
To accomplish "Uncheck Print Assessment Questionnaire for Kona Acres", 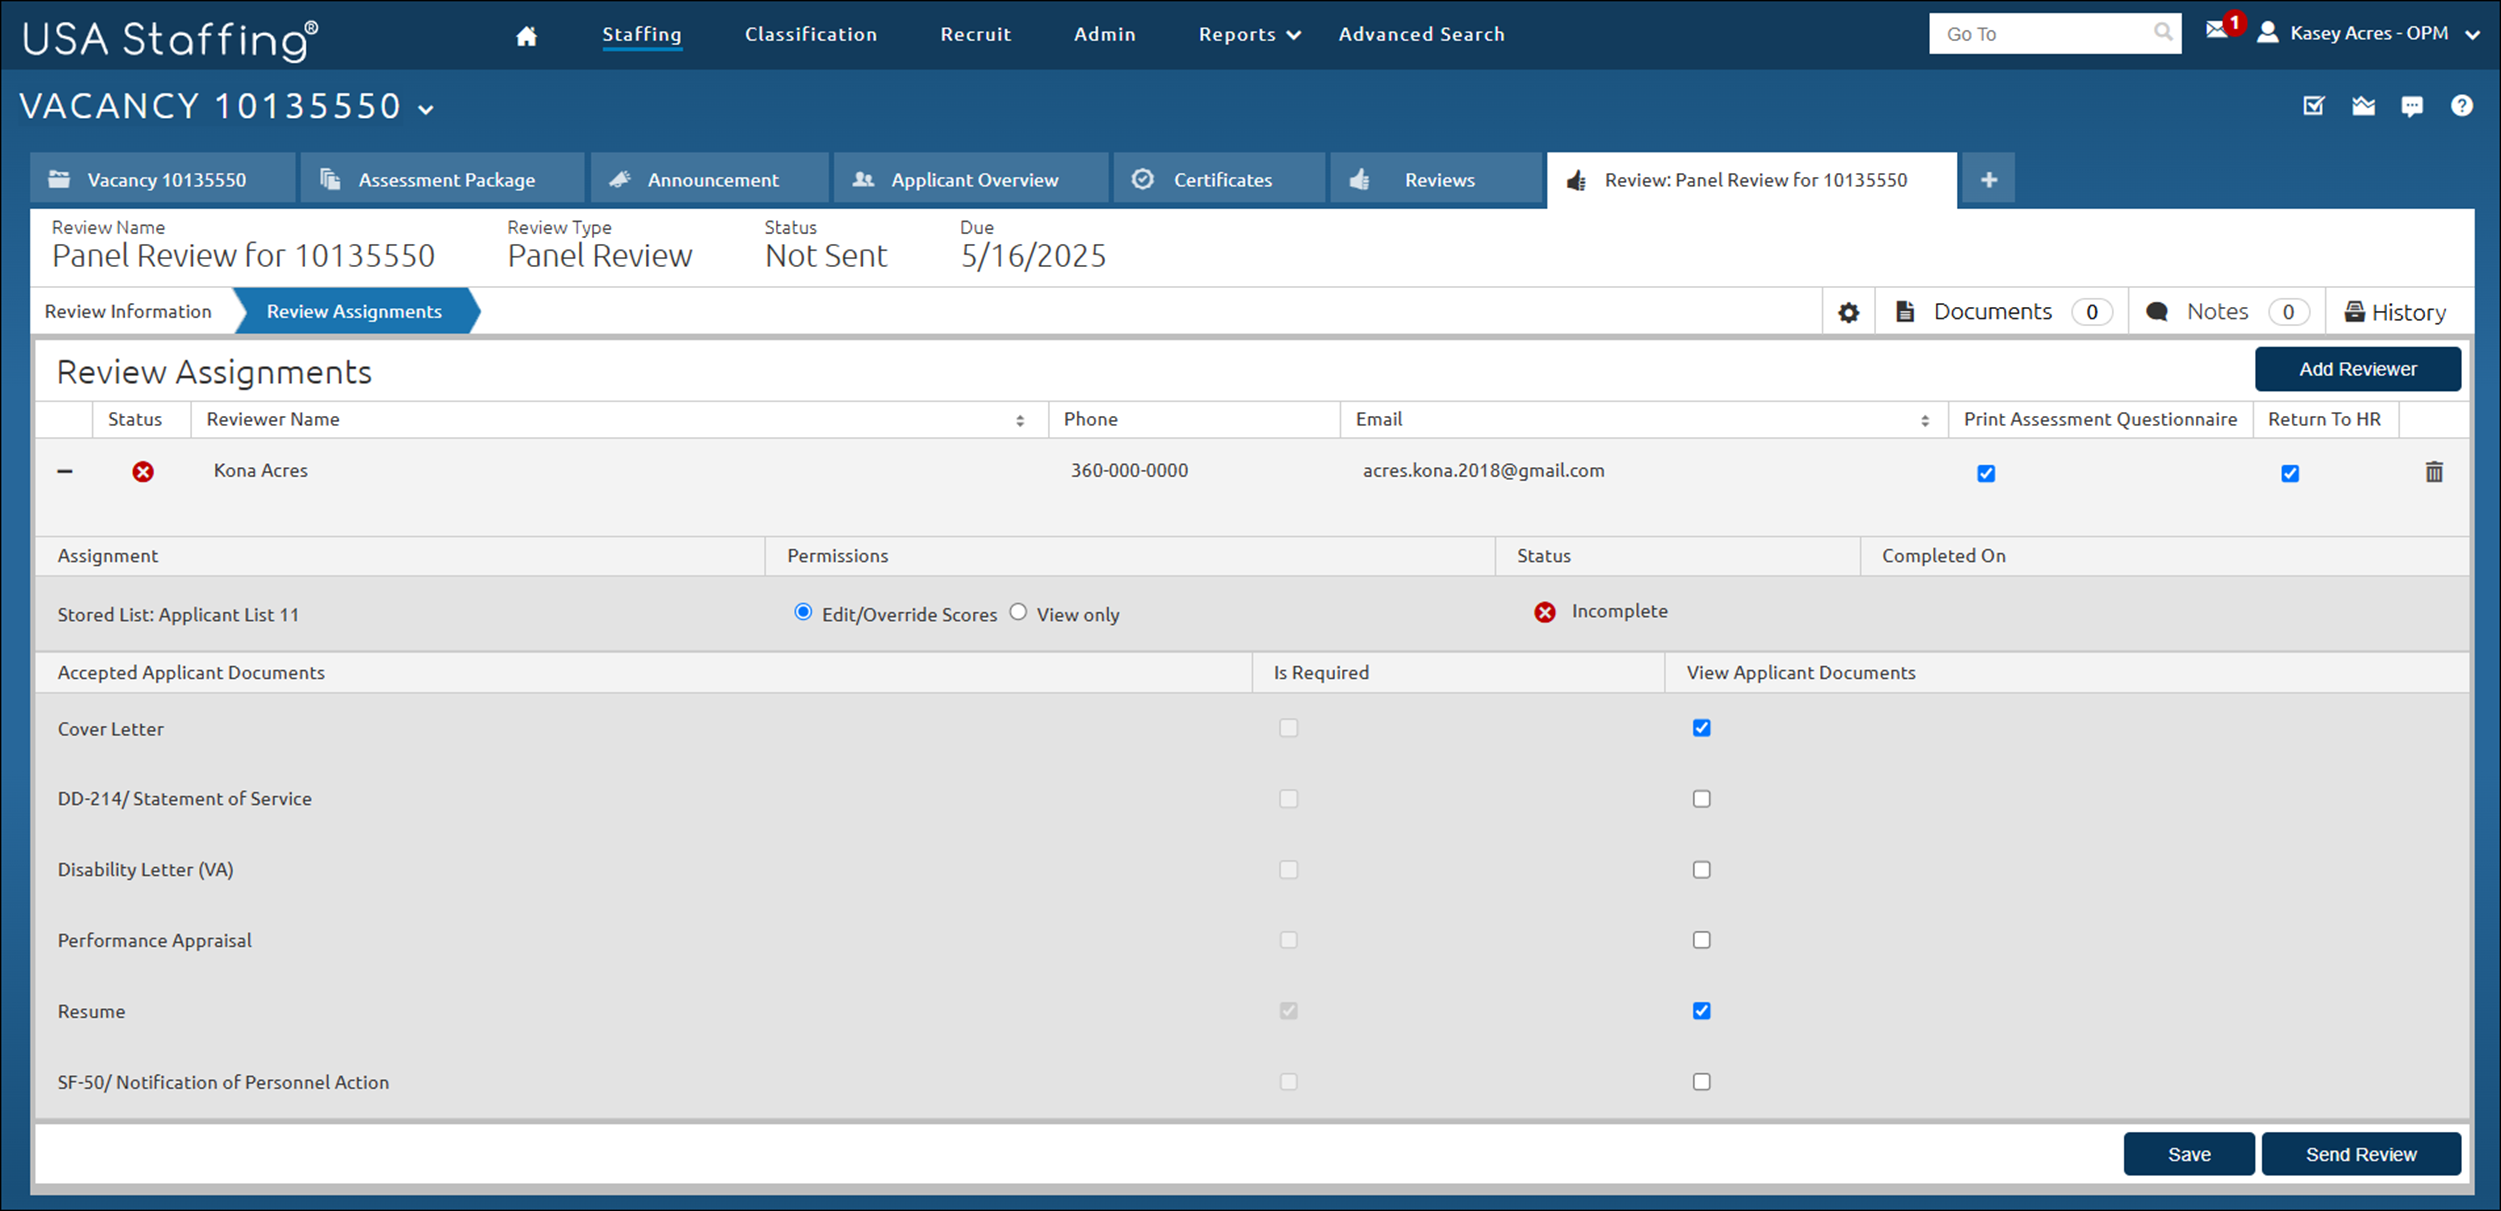I will tap(1986, 473).
